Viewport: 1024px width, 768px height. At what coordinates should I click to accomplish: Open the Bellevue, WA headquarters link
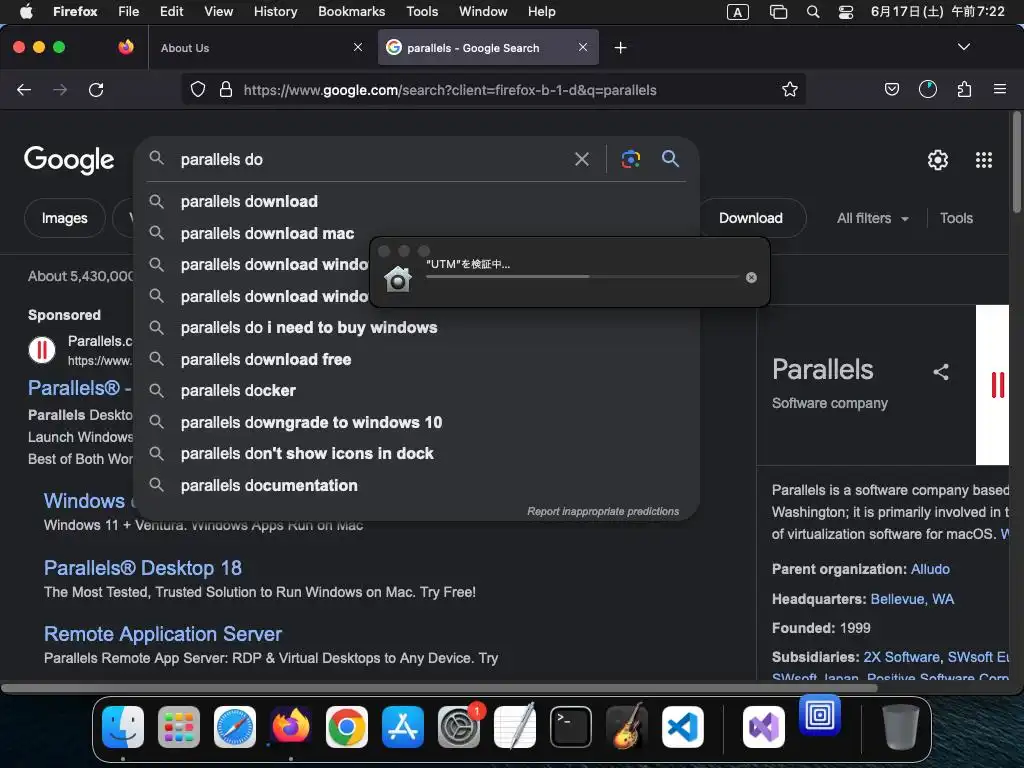tap(912, 599)
